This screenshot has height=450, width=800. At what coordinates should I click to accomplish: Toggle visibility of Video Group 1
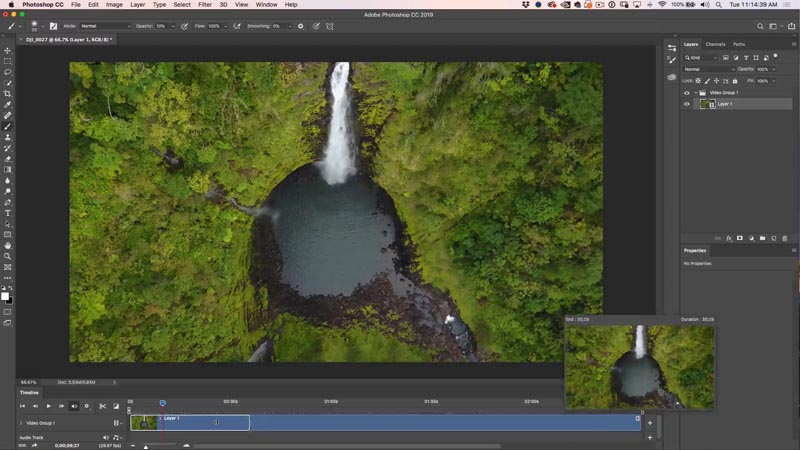(x=687, y=92)
